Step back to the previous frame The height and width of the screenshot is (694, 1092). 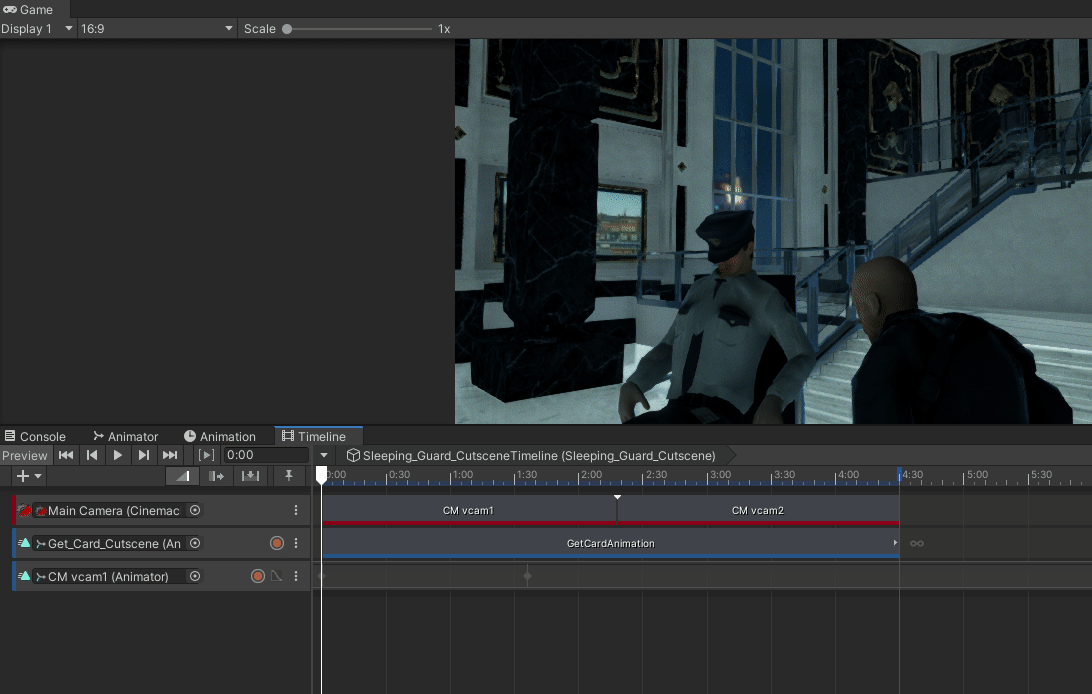92,455
